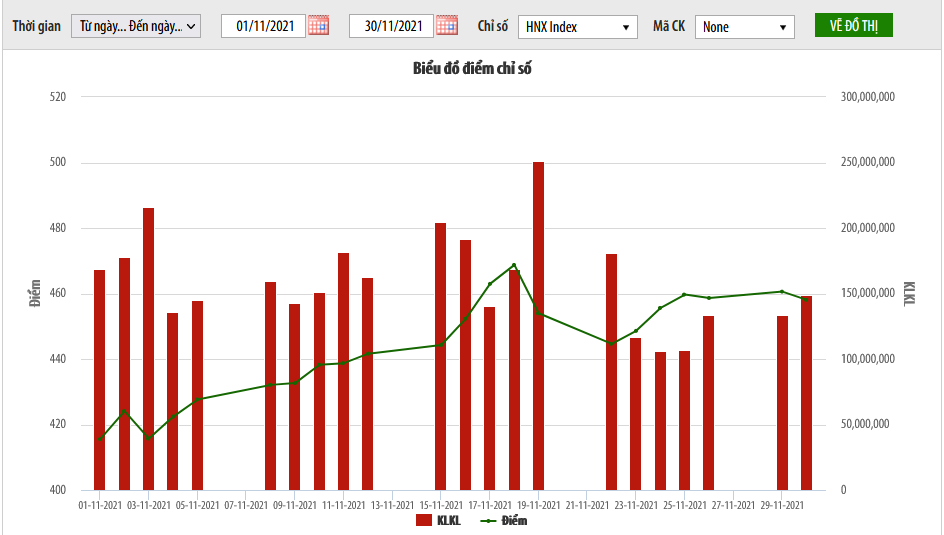The height and width of the screenshot is (535, 944).
Task: Click the first index point on 01-11-2021
Action: click(100, 439)
